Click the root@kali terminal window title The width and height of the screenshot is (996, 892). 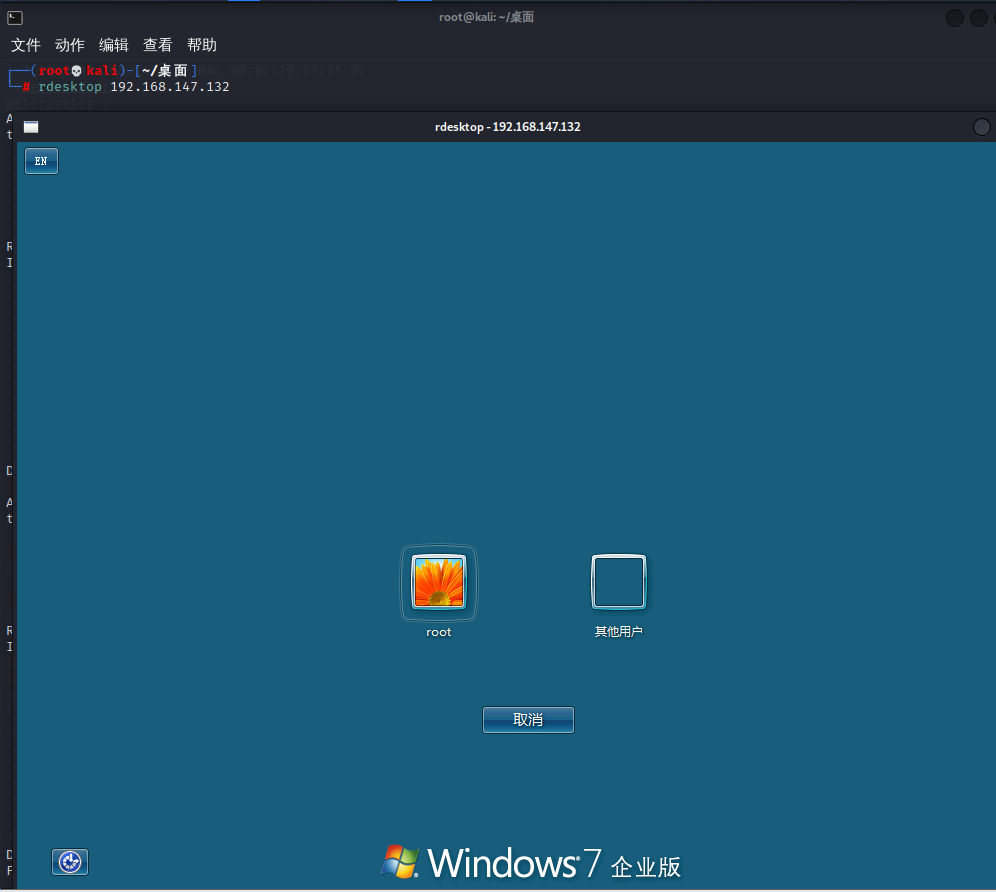pos(487,17)
